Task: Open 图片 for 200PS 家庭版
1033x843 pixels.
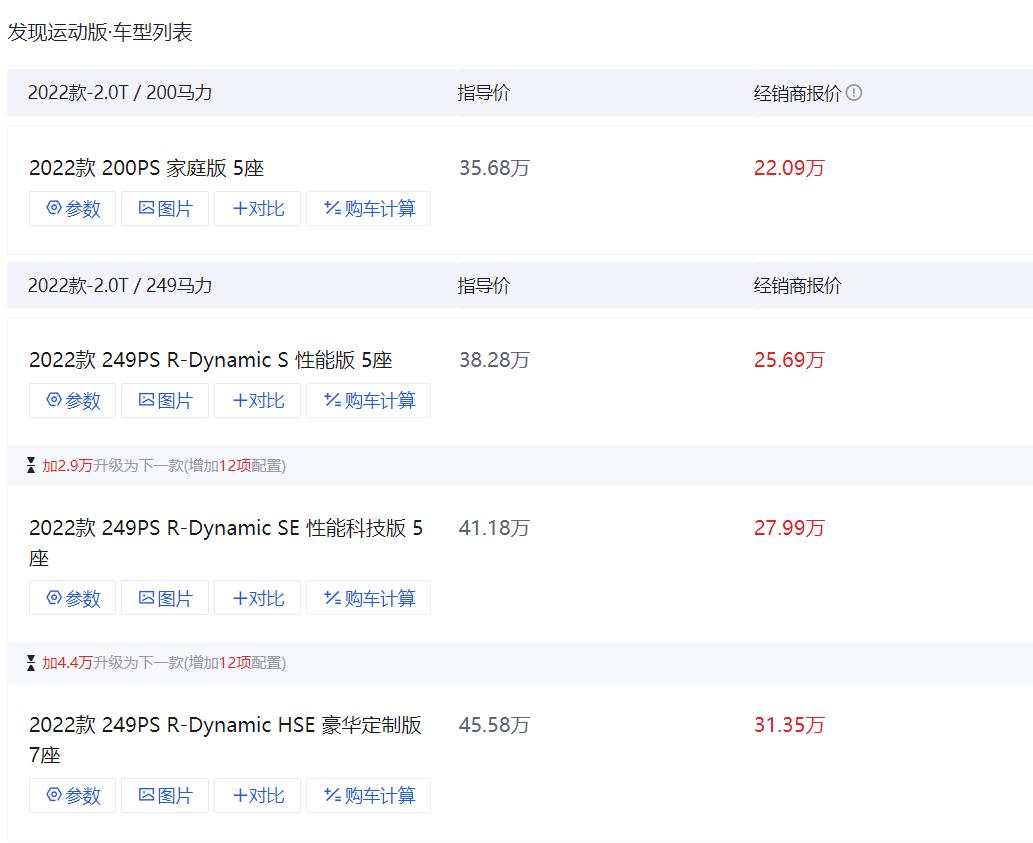Action: 164,208
